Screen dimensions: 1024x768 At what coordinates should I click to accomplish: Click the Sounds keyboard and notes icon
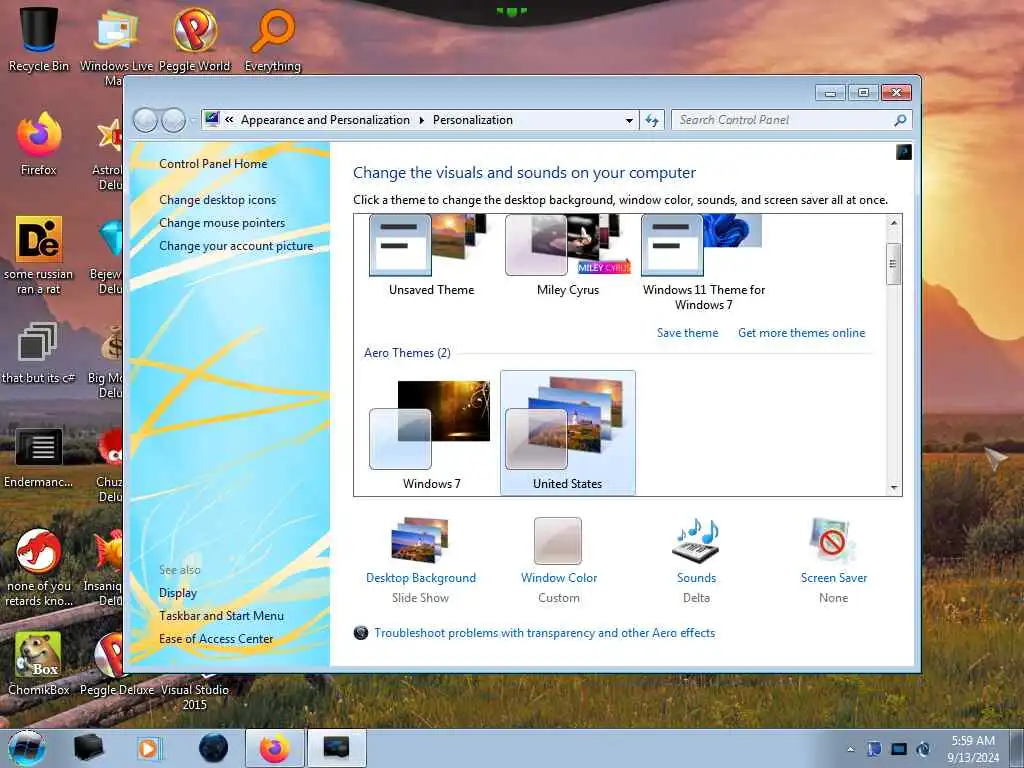pos(696,541)
